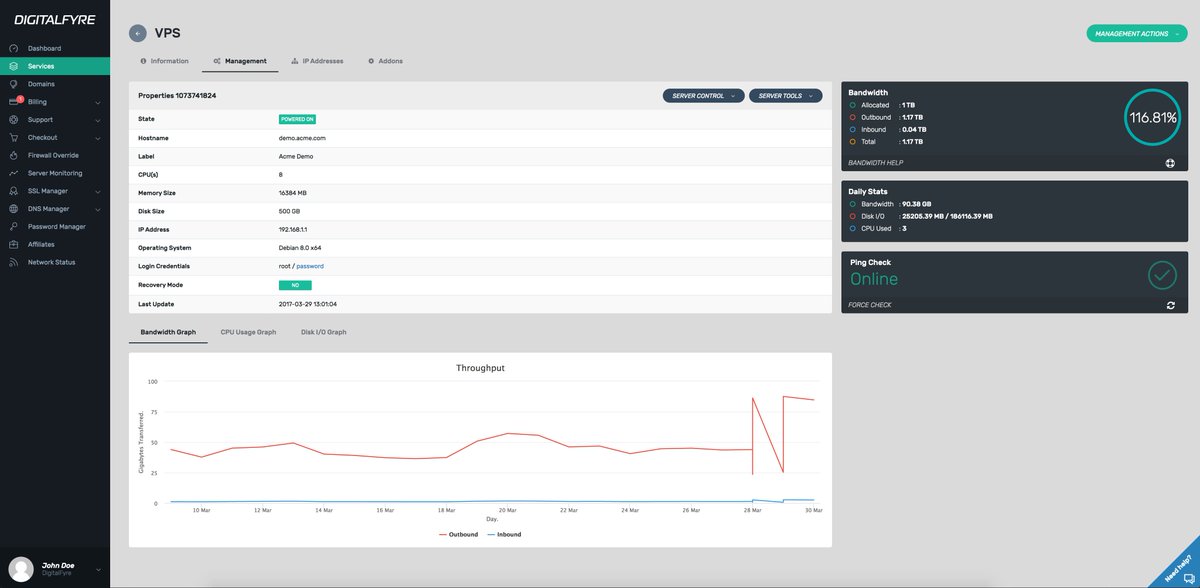
Task: Click the Domains globe icon
Action: pos(13,84)
